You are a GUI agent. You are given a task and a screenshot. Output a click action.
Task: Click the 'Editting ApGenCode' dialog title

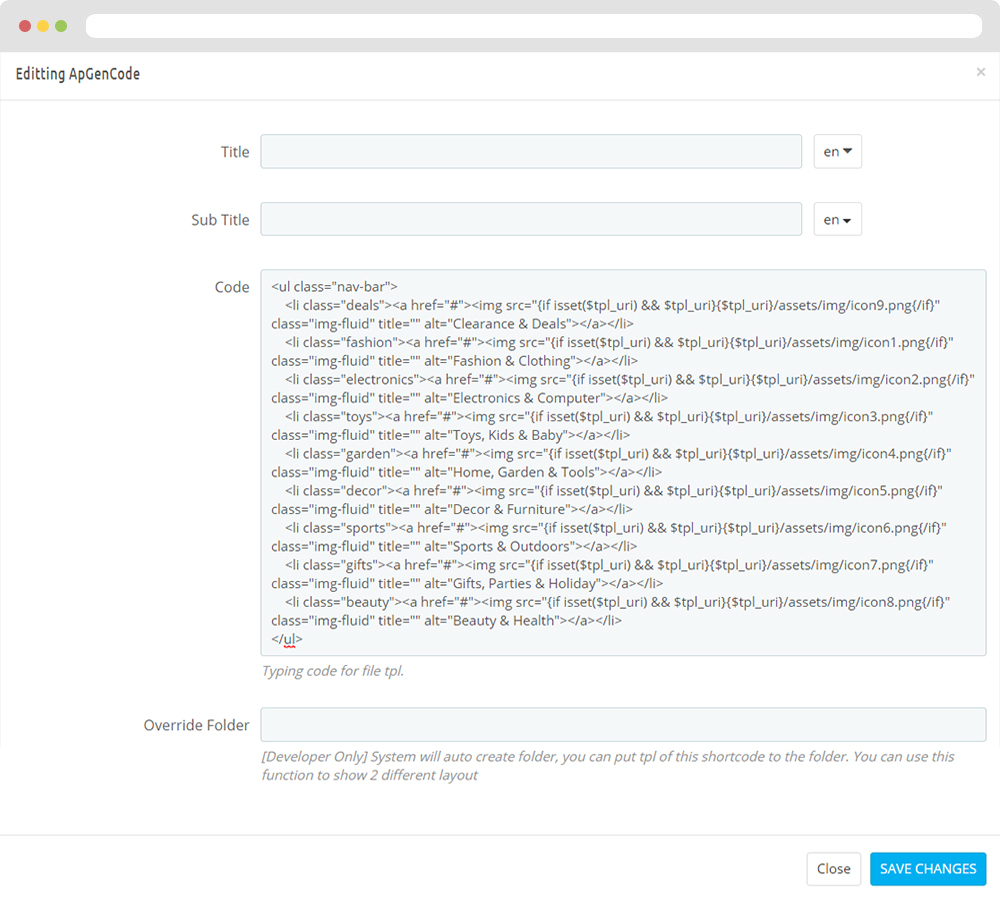tap(78, 74)
